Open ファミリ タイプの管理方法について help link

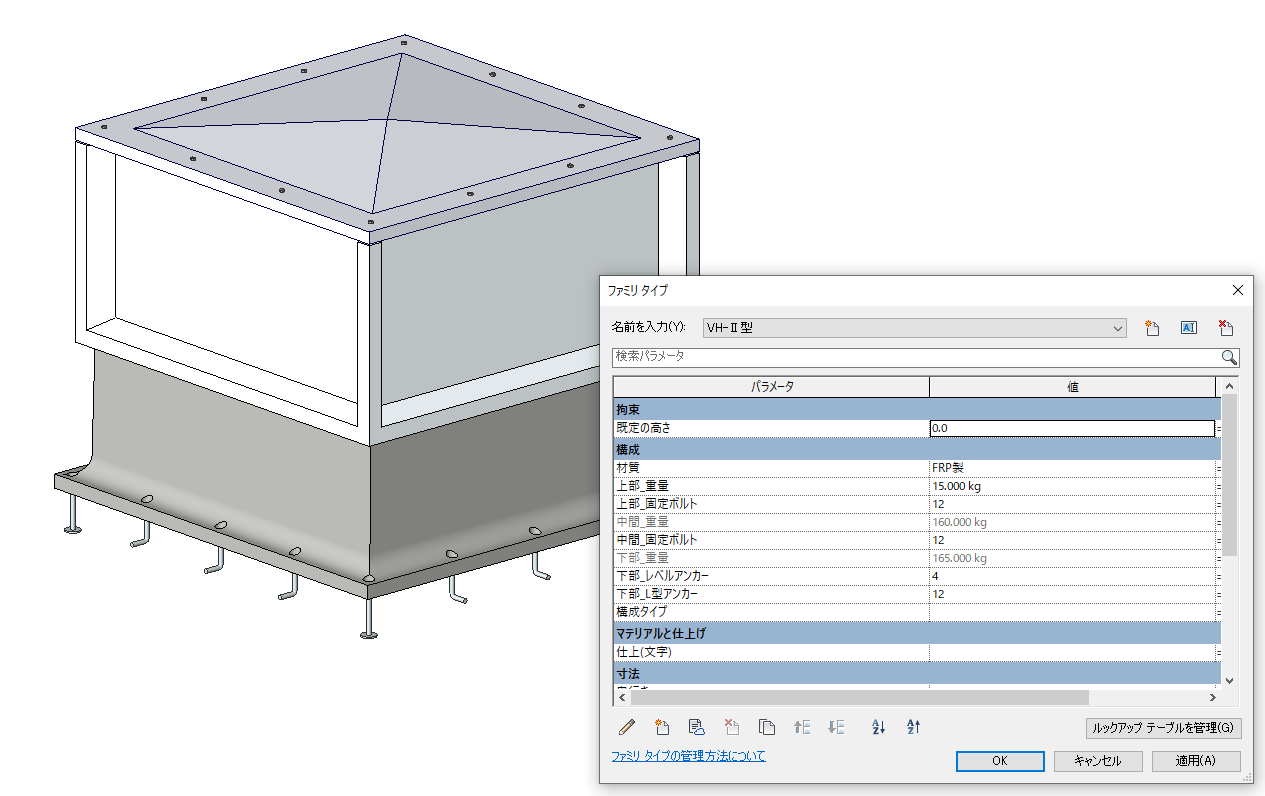pyautogui.click(x=688, y=757)
